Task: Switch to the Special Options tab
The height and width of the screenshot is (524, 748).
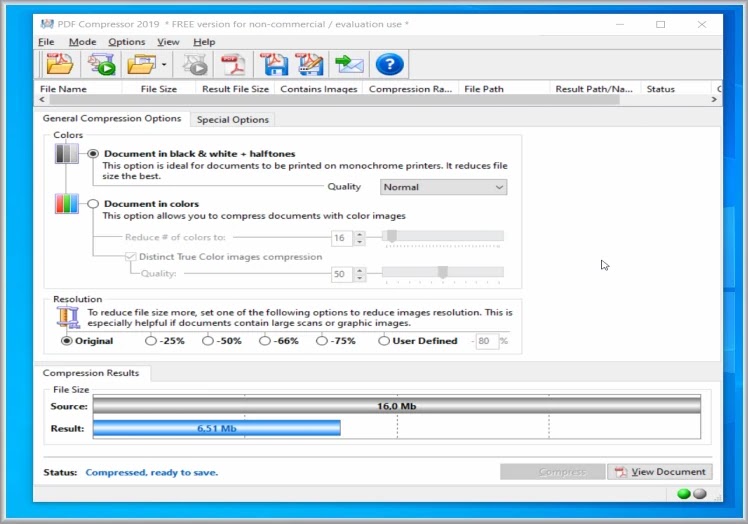Action: pos(233,120)
